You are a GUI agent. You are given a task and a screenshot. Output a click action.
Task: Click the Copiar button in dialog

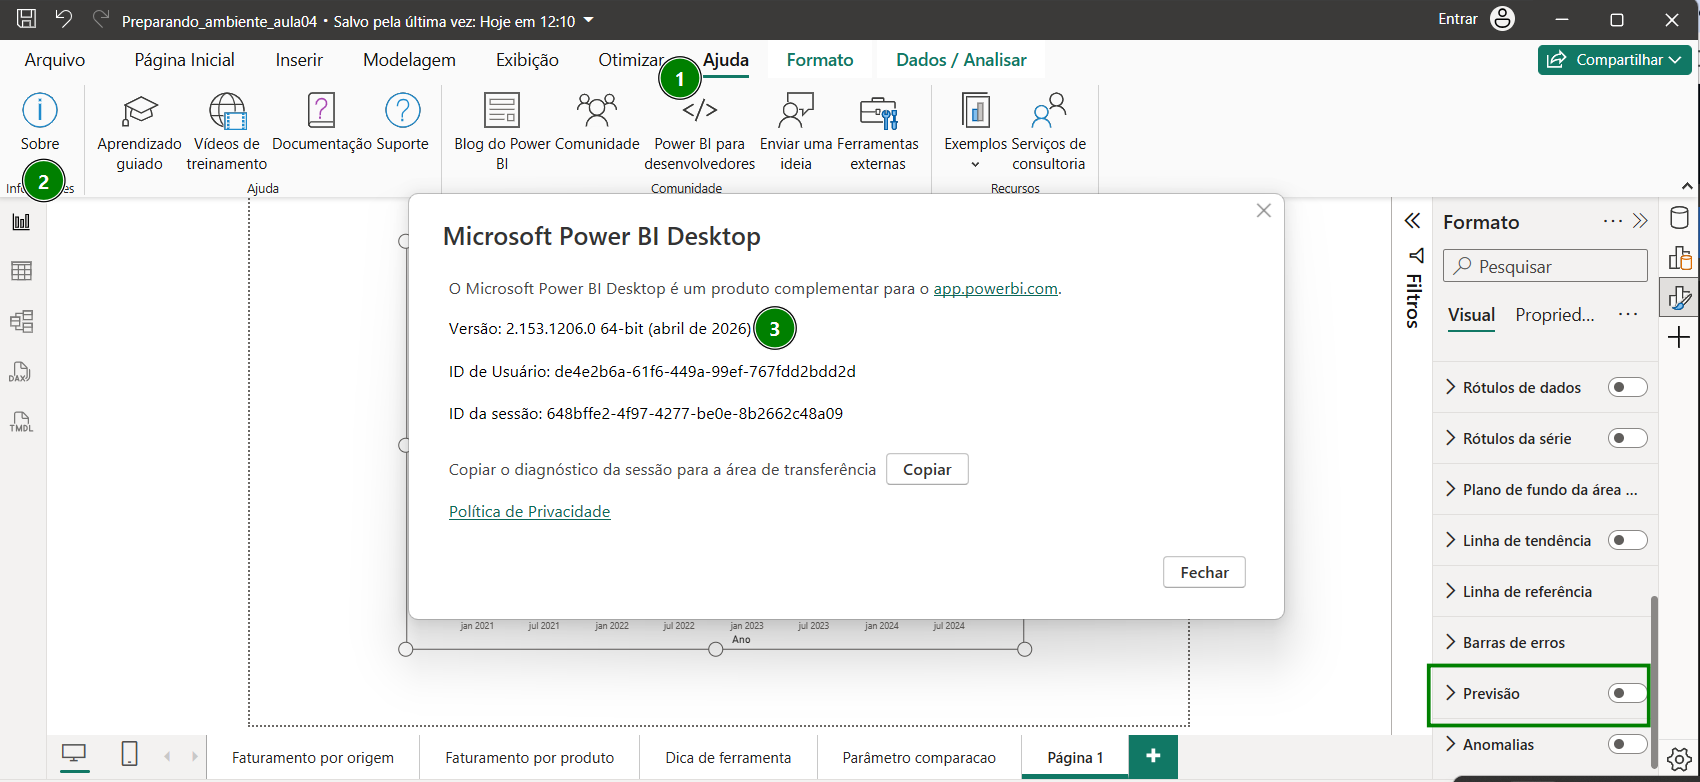(927, 469)
